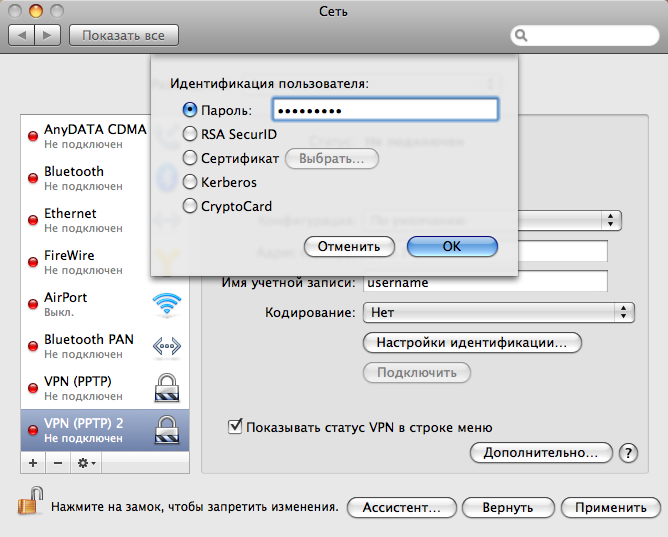Open the Дополнительно... settings
Image resolution: width=668 pixels, height=537 pixels.
tap(541, 453)
